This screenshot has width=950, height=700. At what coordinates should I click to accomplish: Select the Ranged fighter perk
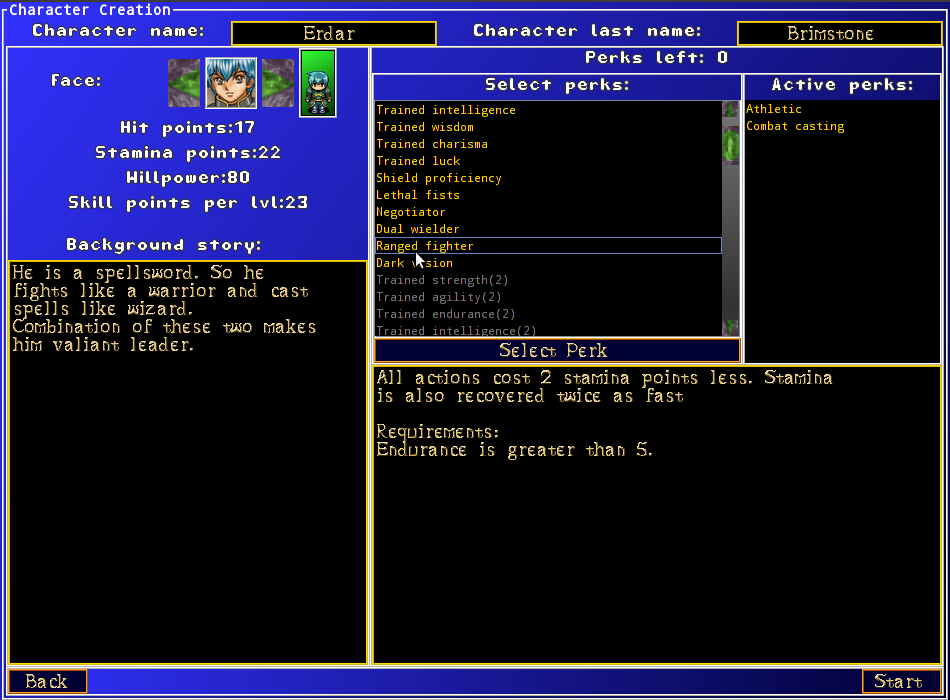tap(548, 245)
